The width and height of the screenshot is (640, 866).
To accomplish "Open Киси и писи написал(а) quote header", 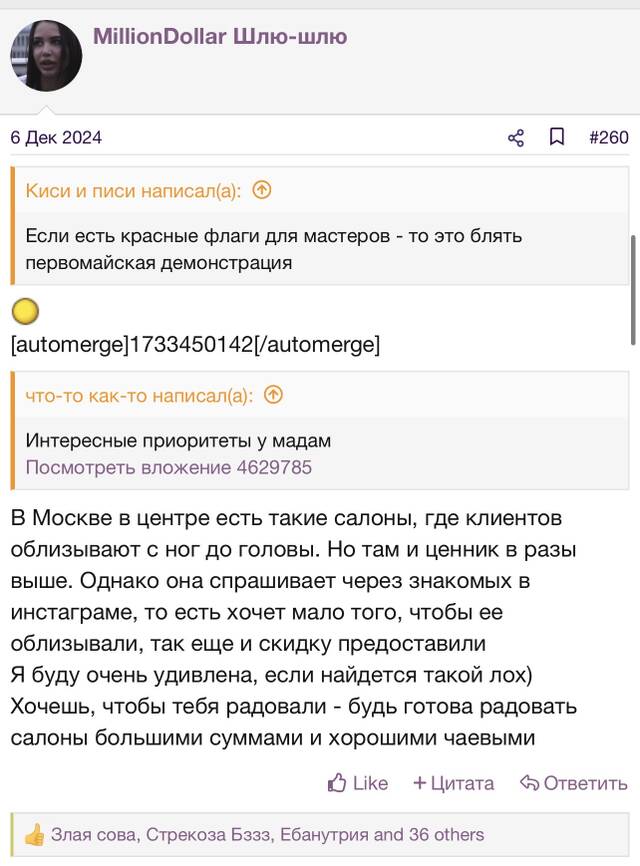I will coord(133,191).
